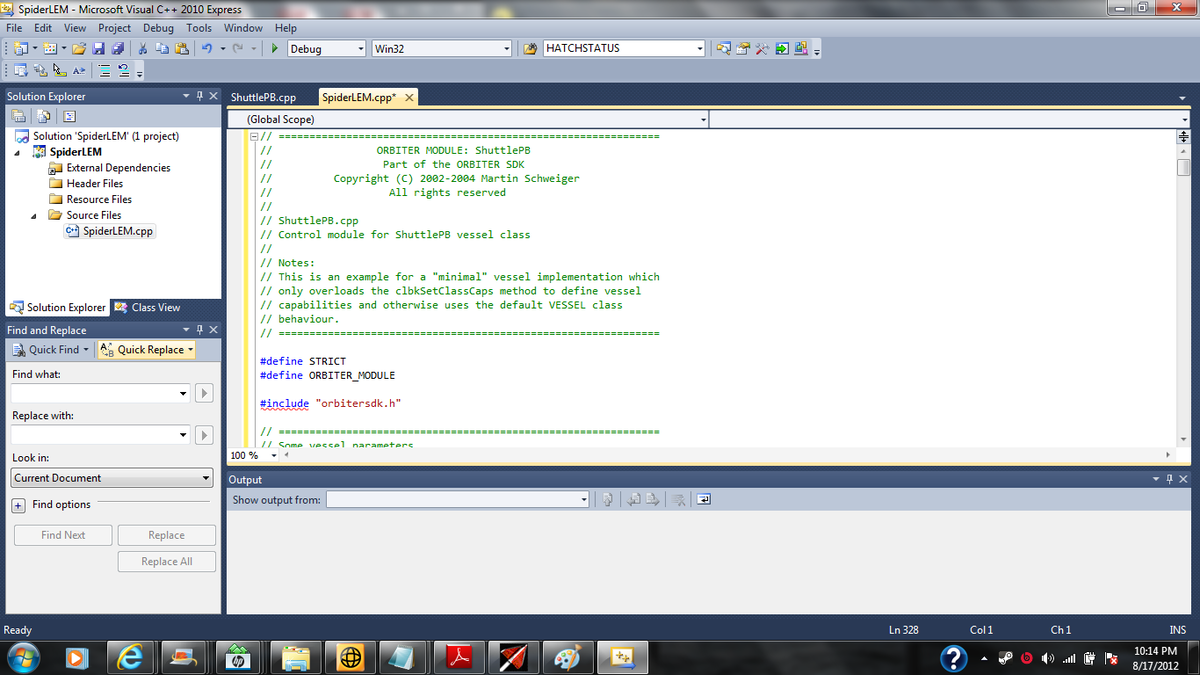Open the Show output from dropdown
Screen dimensions: 1200x675
point(583,499)
